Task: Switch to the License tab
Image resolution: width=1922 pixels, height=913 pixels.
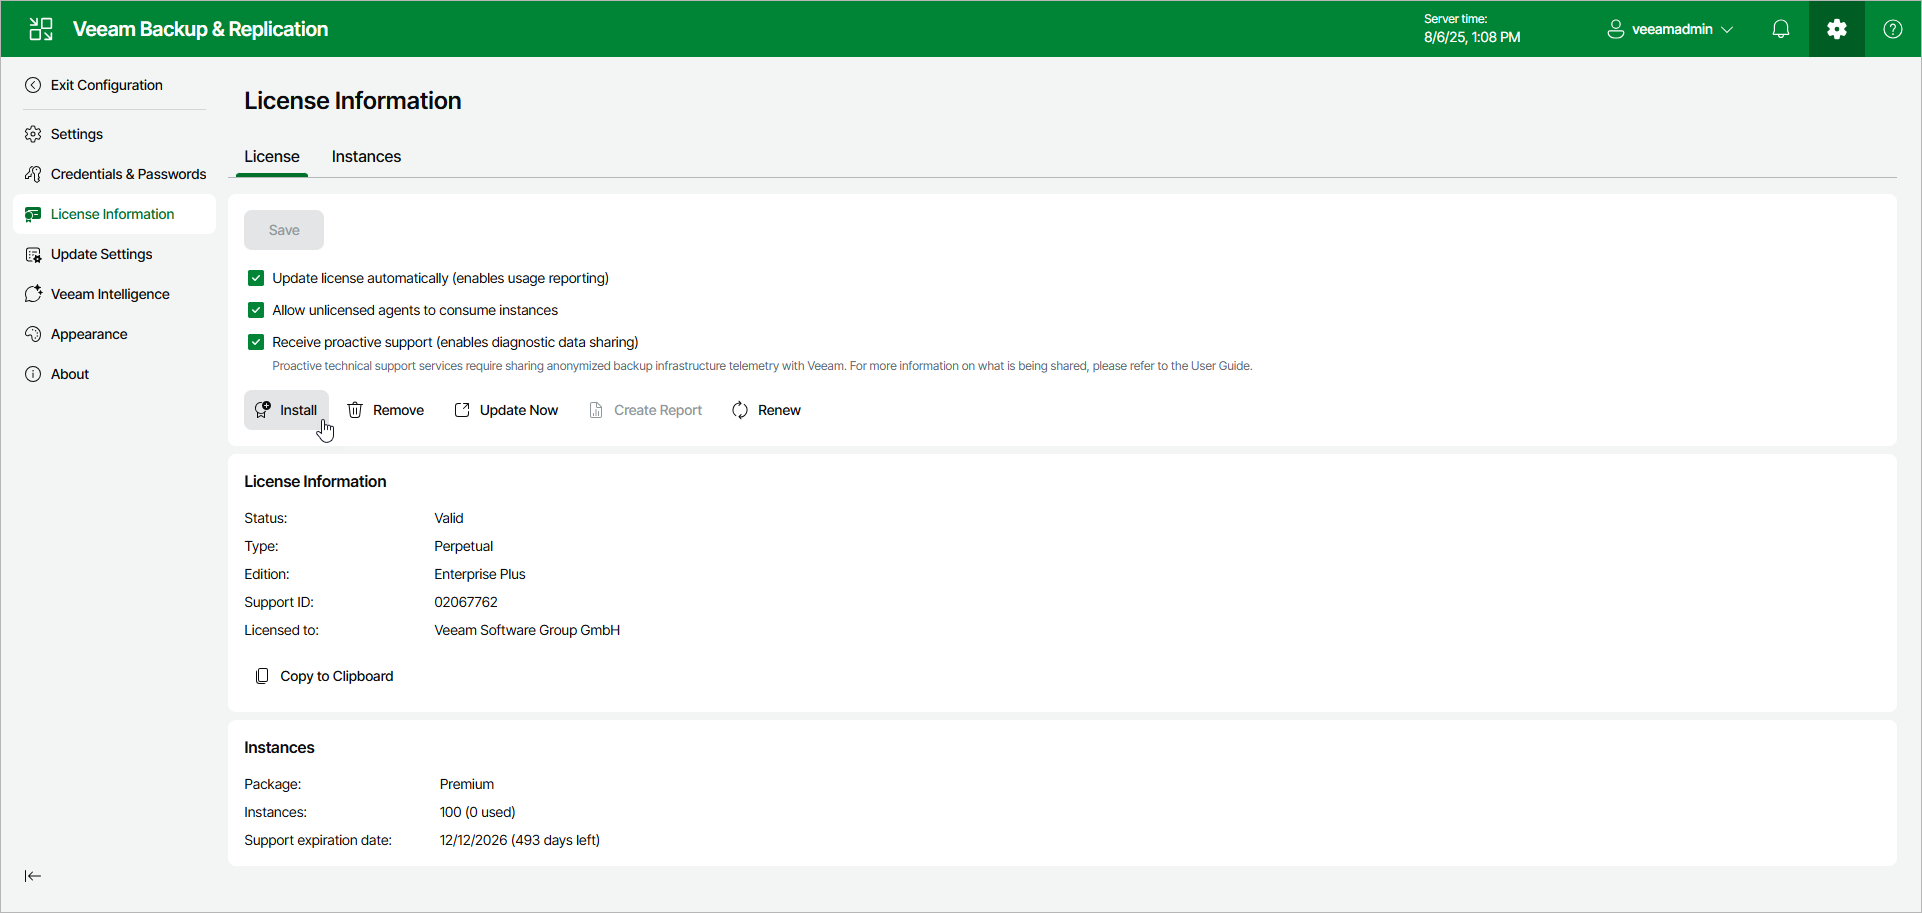Action: (x=272, y=157)
